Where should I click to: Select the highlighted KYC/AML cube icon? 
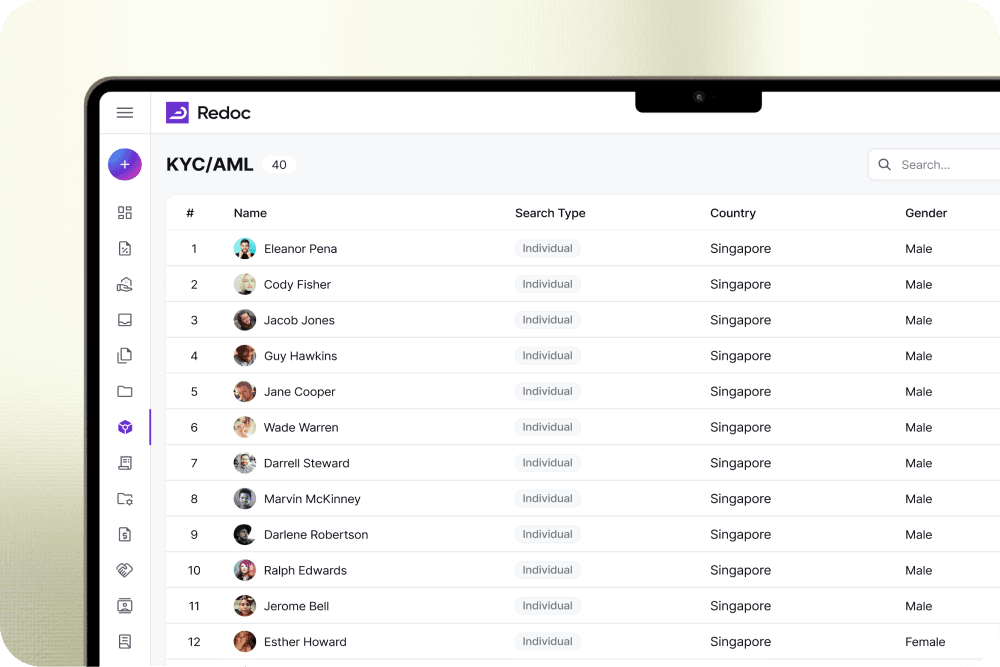coord(124,427)
